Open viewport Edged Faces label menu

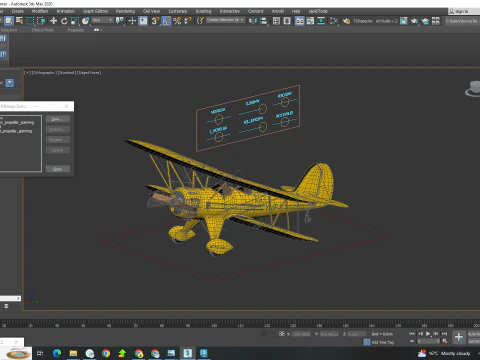[x=89, y=72]
